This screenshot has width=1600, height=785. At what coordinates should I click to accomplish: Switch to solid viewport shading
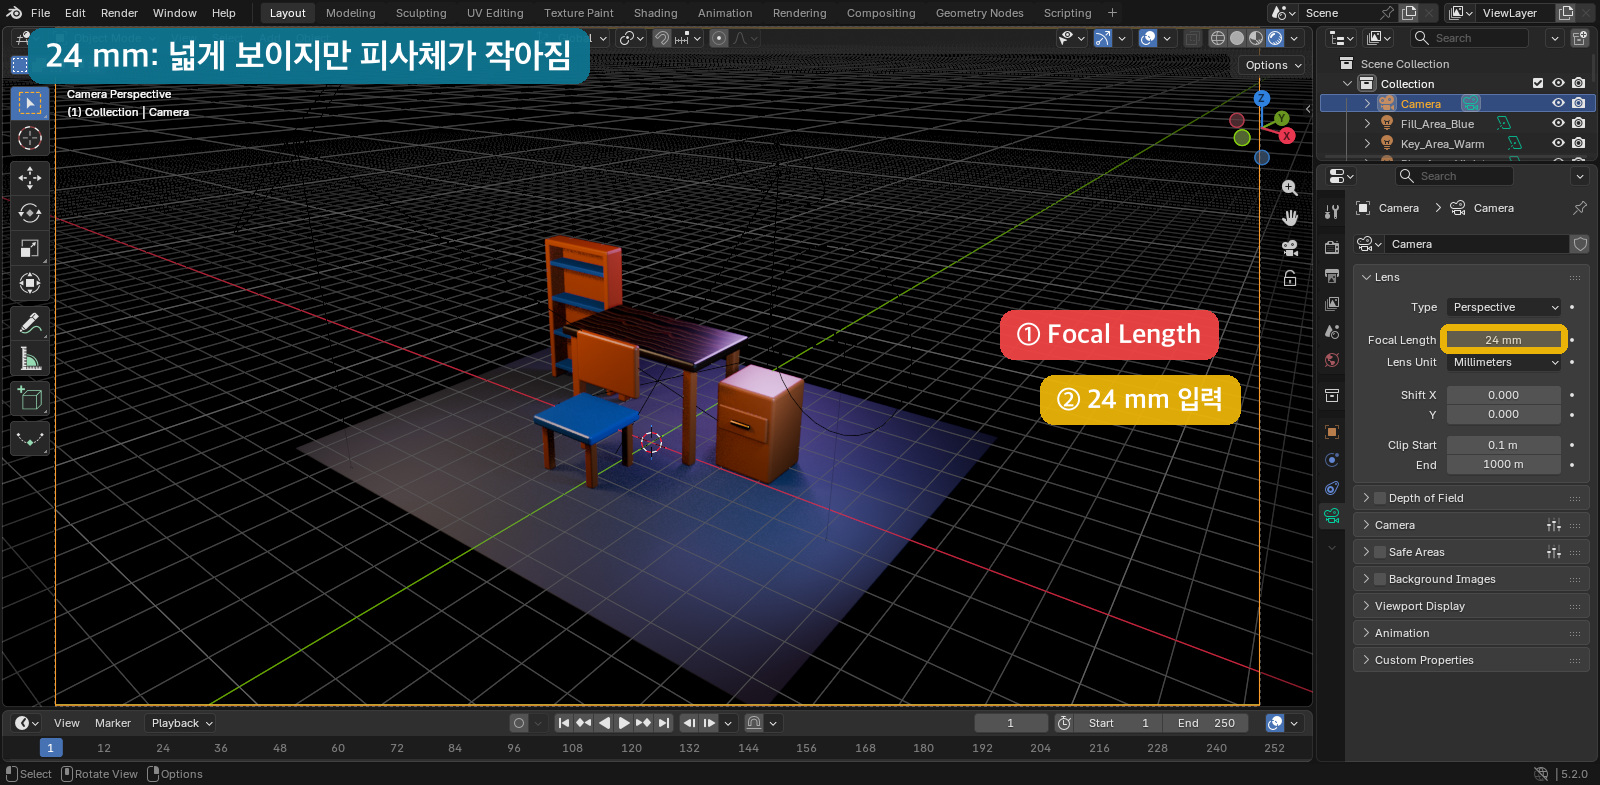(x=1237, y=38)
